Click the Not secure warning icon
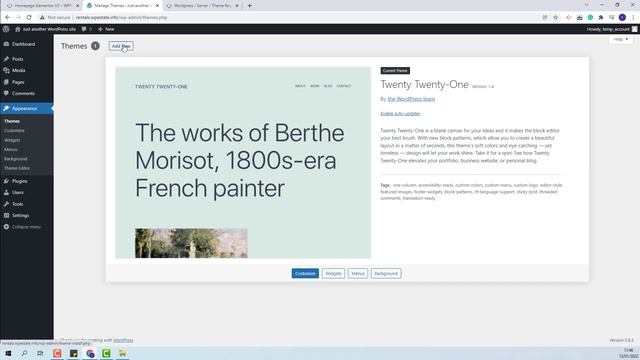 42,18
